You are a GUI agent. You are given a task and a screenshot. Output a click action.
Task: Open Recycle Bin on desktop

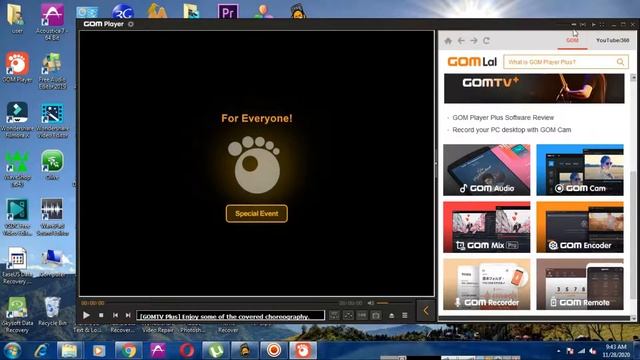[52, 311]
